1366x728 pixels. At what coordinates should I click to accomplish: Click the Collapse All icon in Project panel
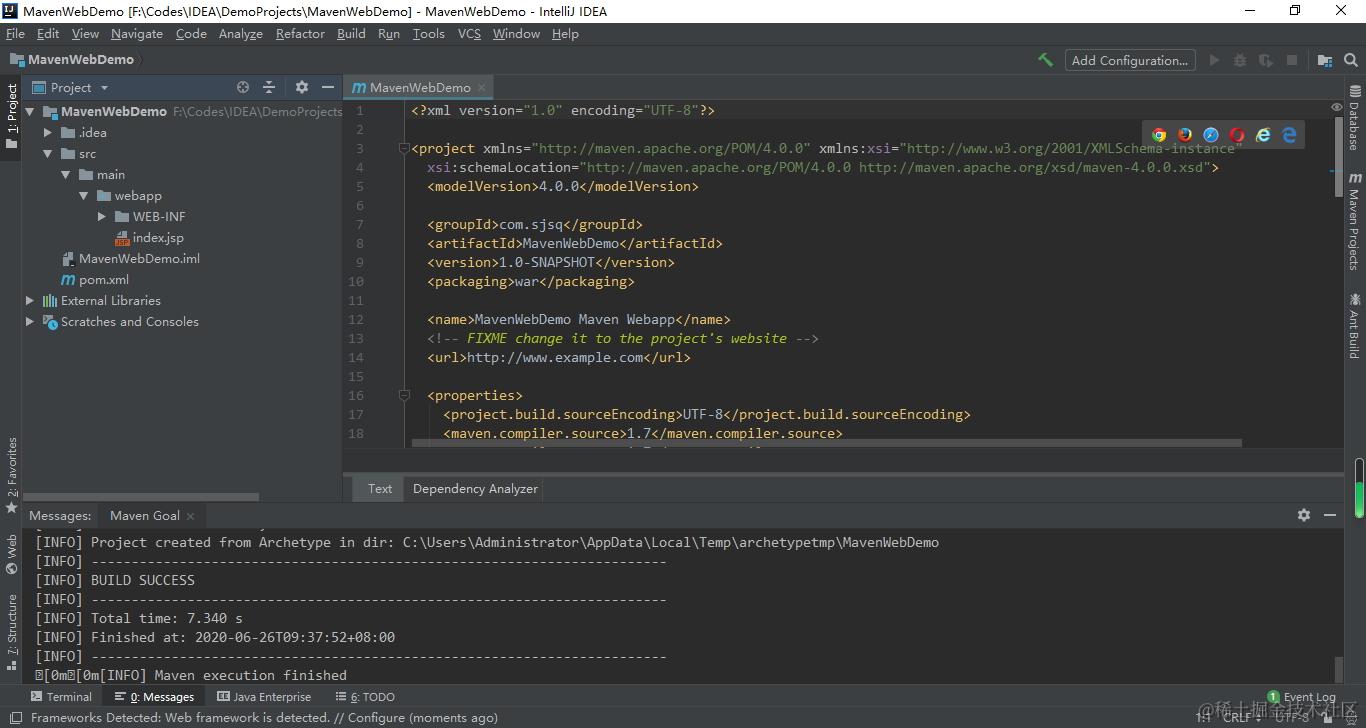(269, 87)
